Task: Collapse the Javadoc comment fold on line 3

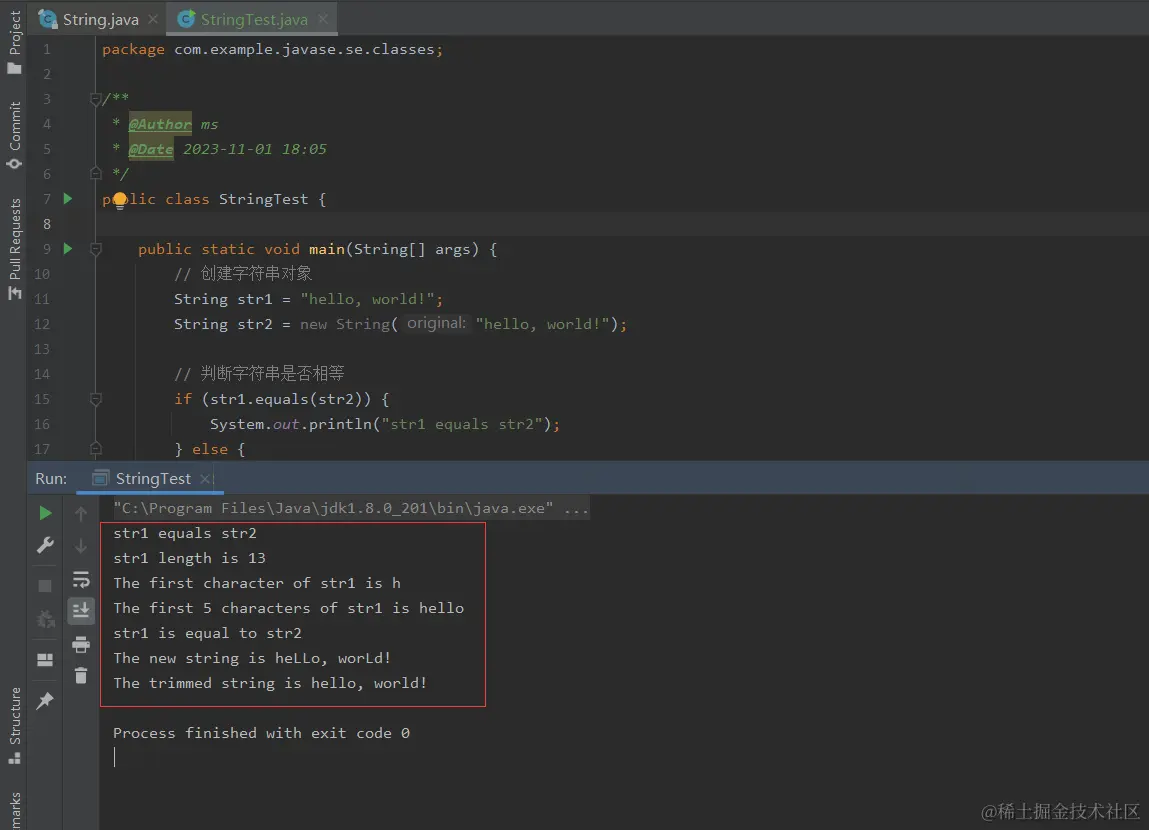Action: click(95, 99)
